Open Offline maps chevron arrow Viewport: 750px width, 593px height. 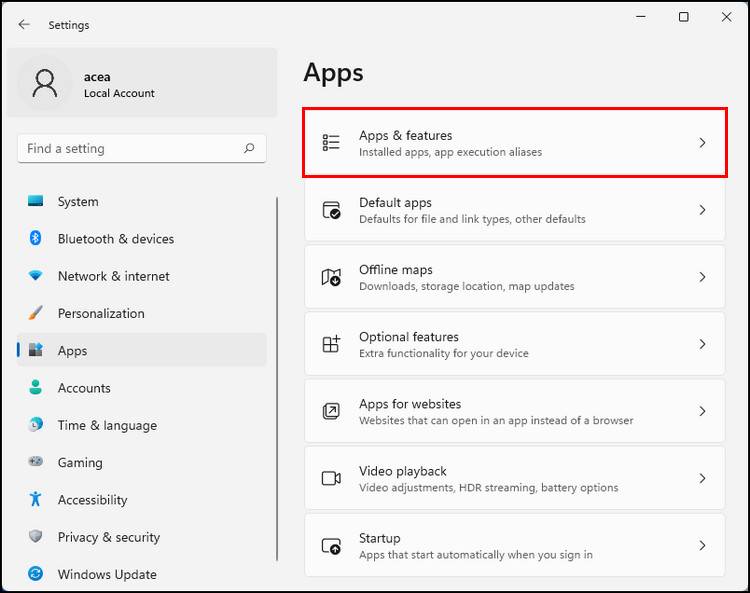702,277
